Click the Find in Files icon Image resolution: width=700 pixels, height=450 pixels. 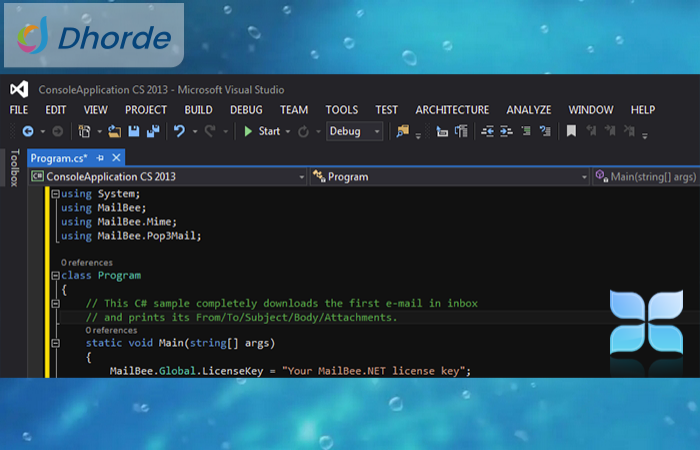click(402, 131)
